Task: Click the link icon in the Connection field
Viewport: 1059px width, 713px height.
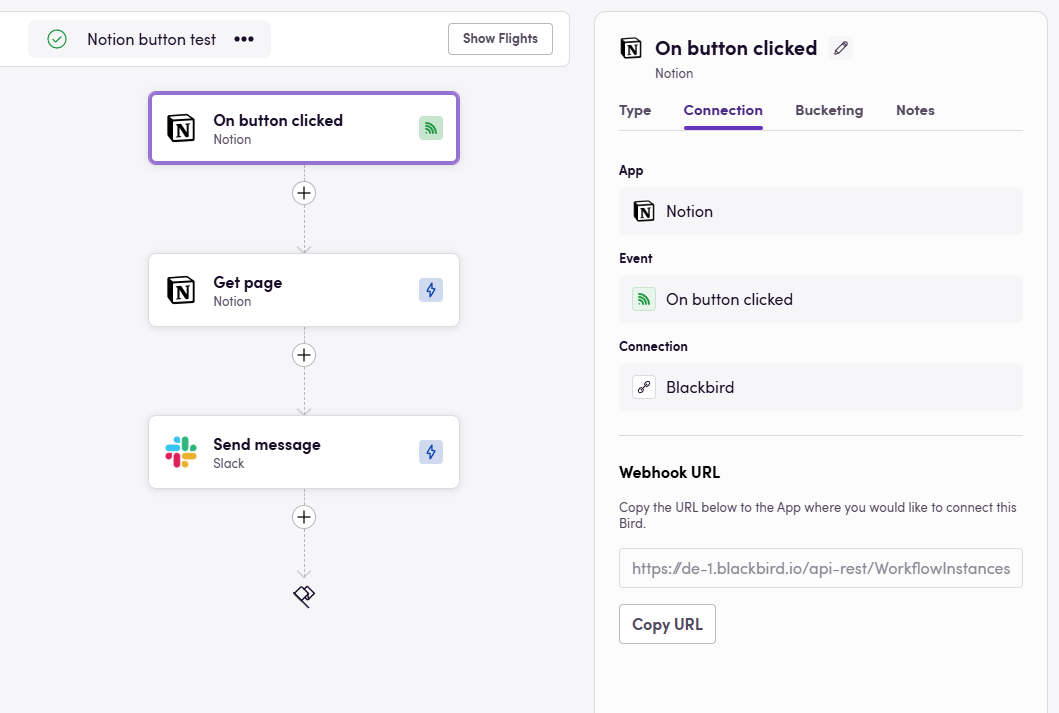Action: [x=644, y=388]
